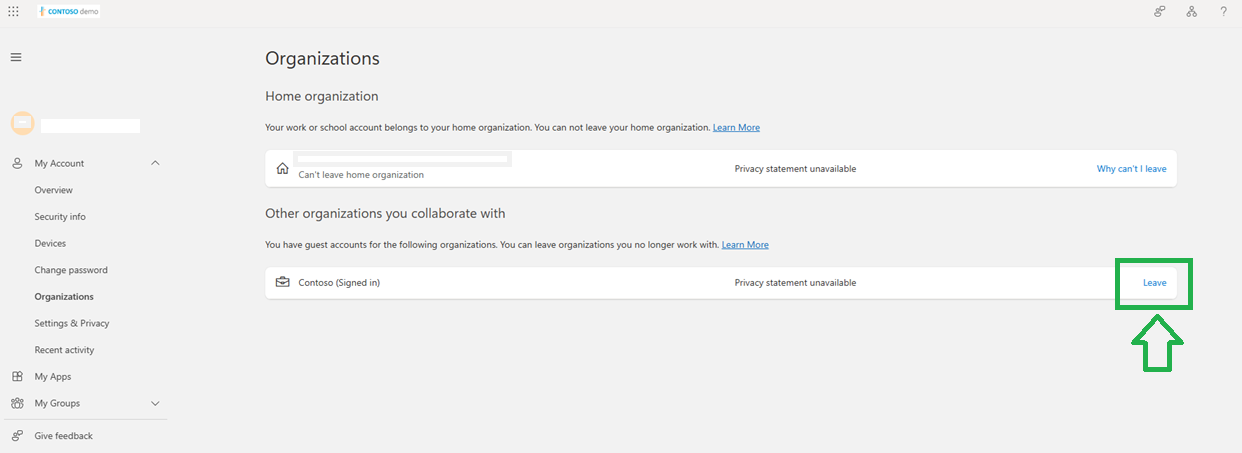This screenshot has height=453, width=1242.
Task: Leave the Contoso organization
Action: coord(1154,283)
